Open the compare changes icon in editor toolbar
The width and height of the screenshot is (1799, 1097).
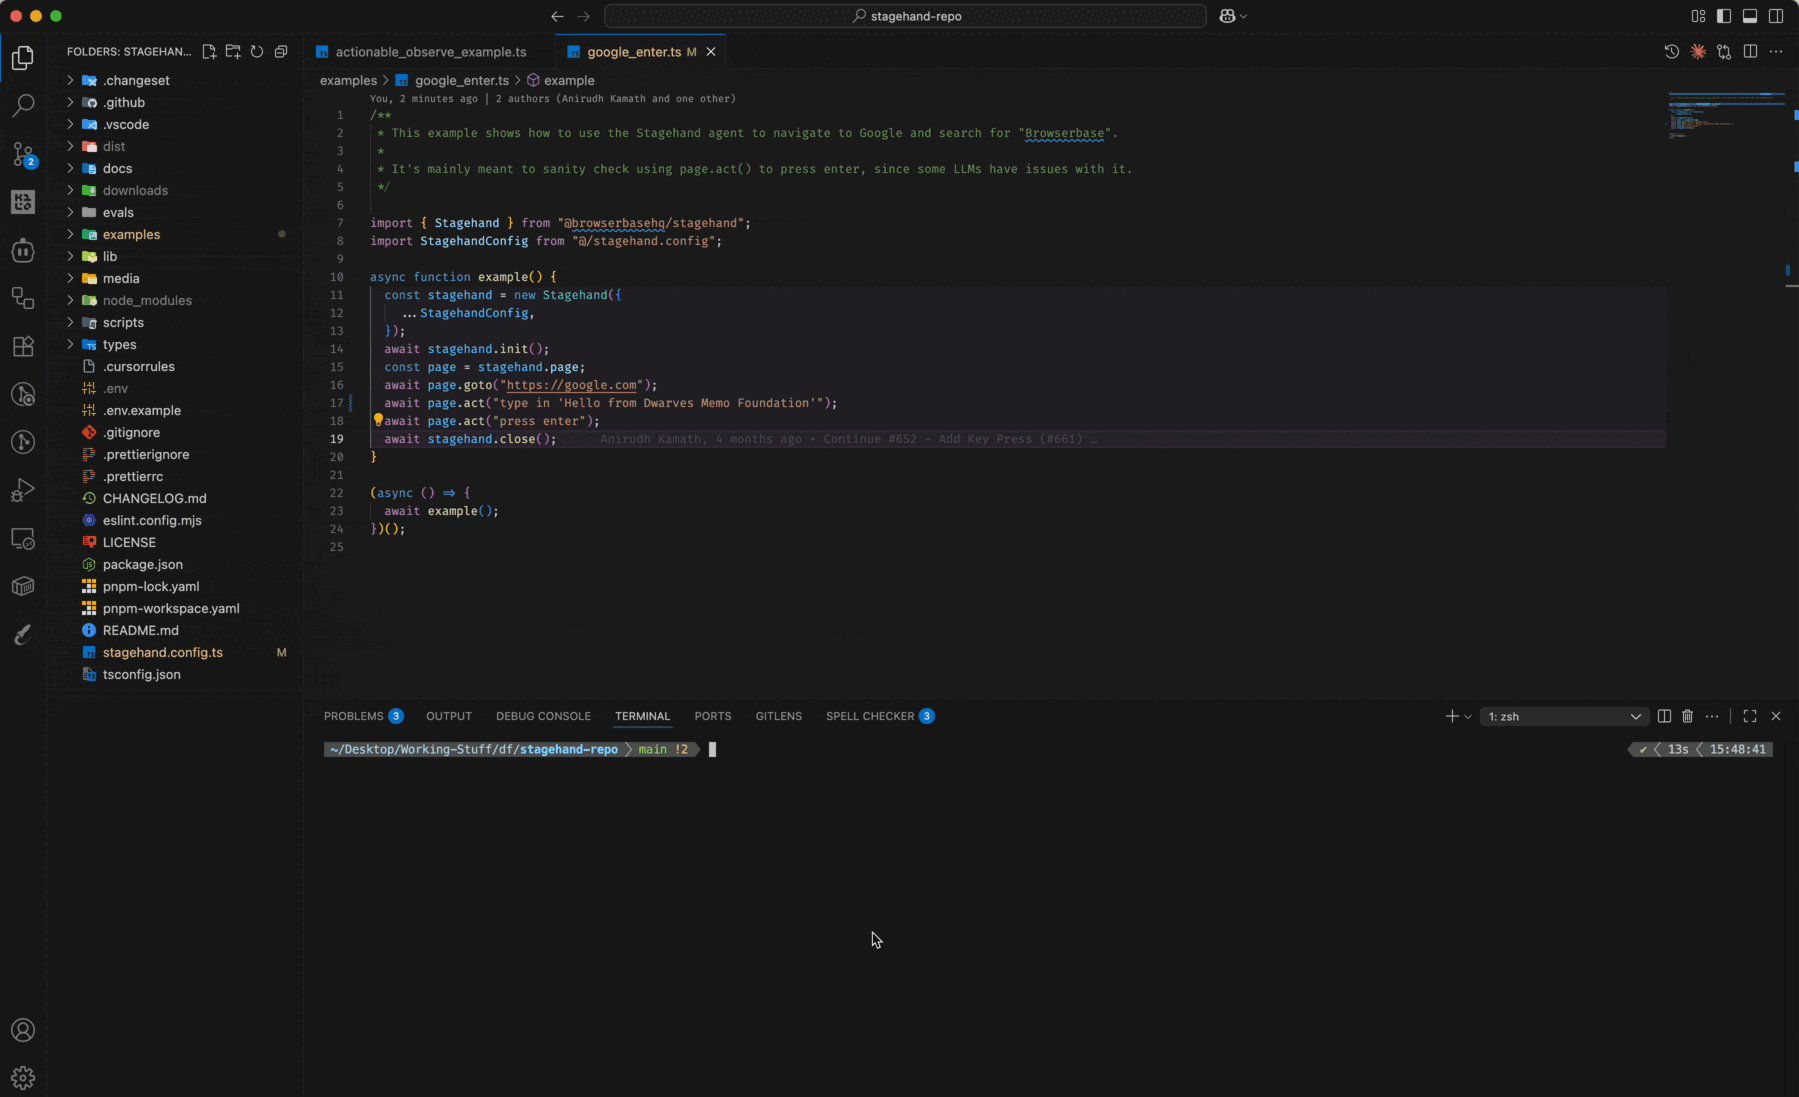1724,52
